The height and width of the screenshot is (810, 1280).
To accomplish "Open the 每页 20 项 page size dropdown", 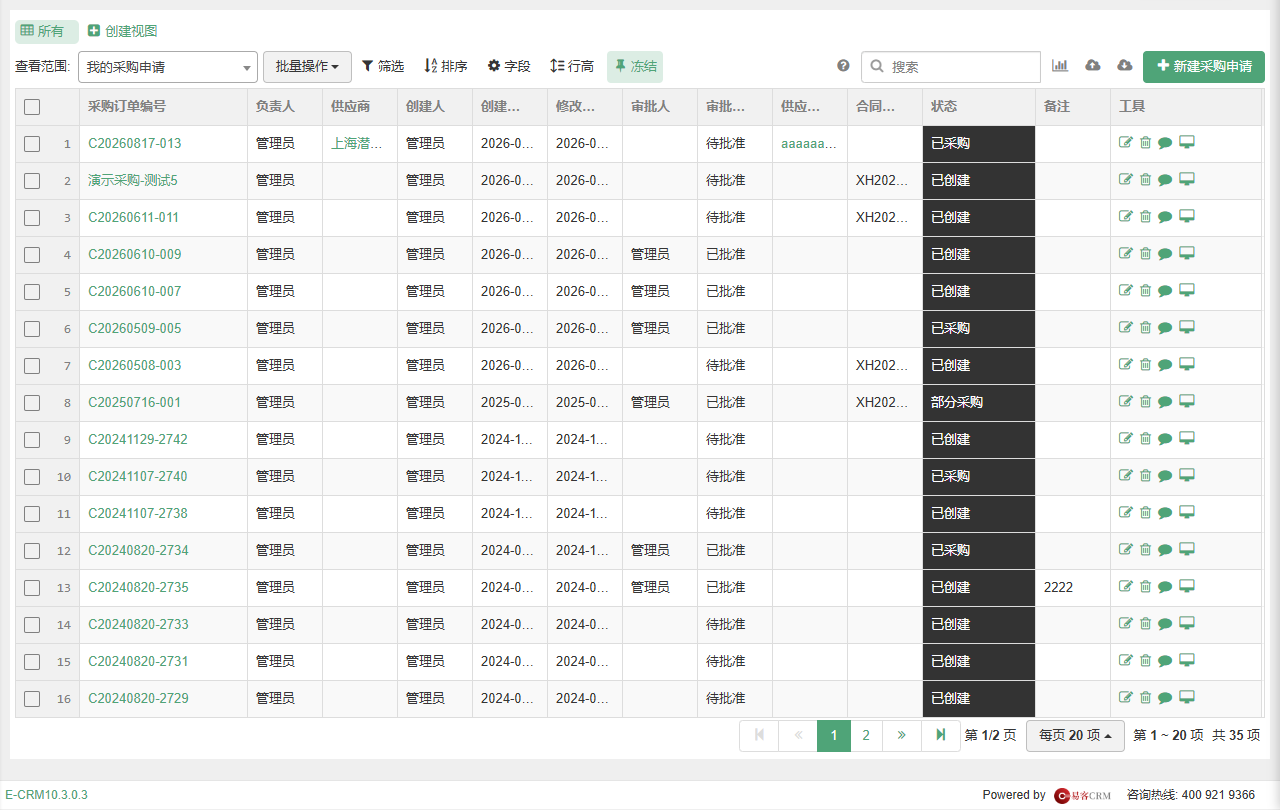I will pos(1075,735).
